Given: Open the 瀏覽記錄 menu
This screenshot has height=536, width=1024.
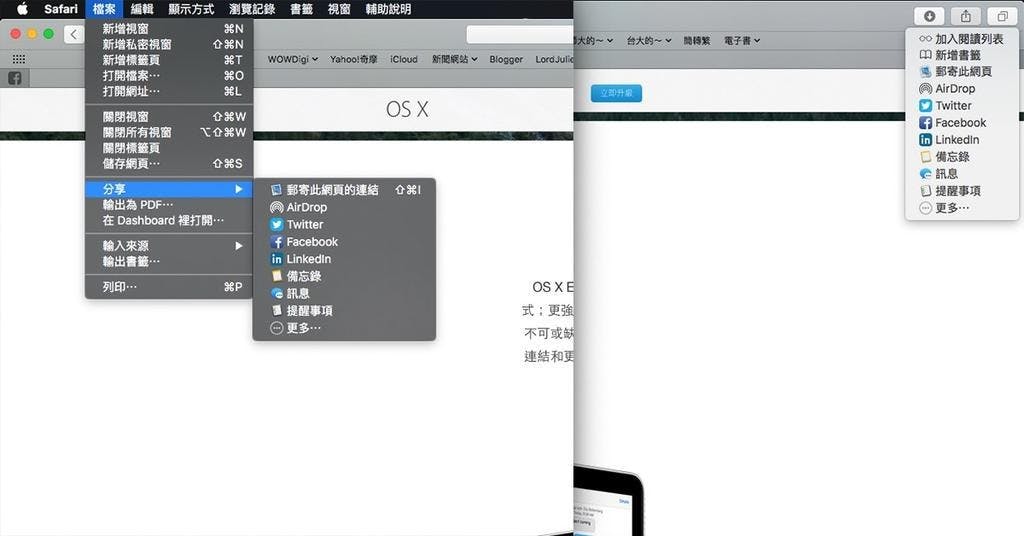Looking at the screenshot, I should pyautogui.click(x=252, y=9).
